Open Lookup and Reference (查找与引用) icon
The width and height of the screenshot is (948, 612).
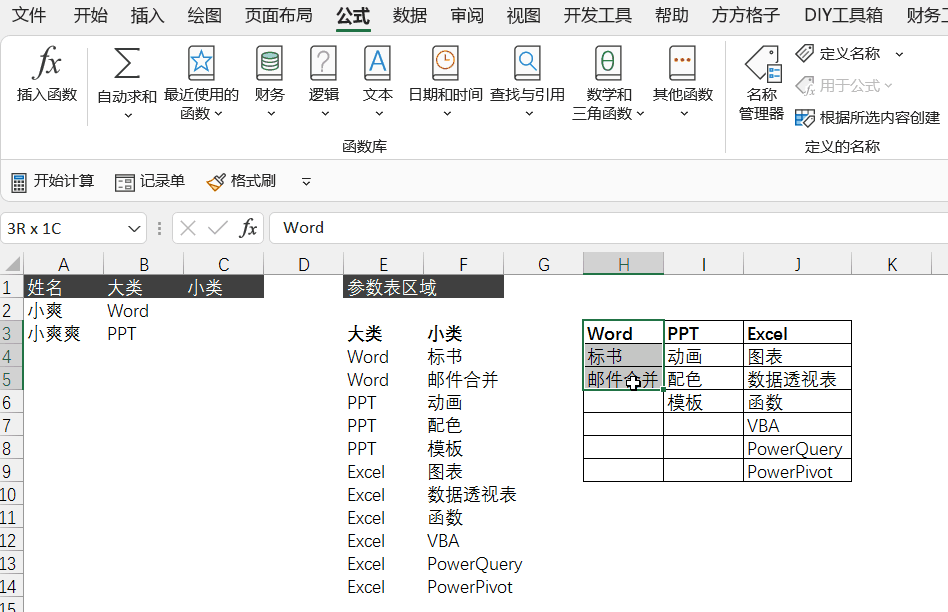click(527, 64)
